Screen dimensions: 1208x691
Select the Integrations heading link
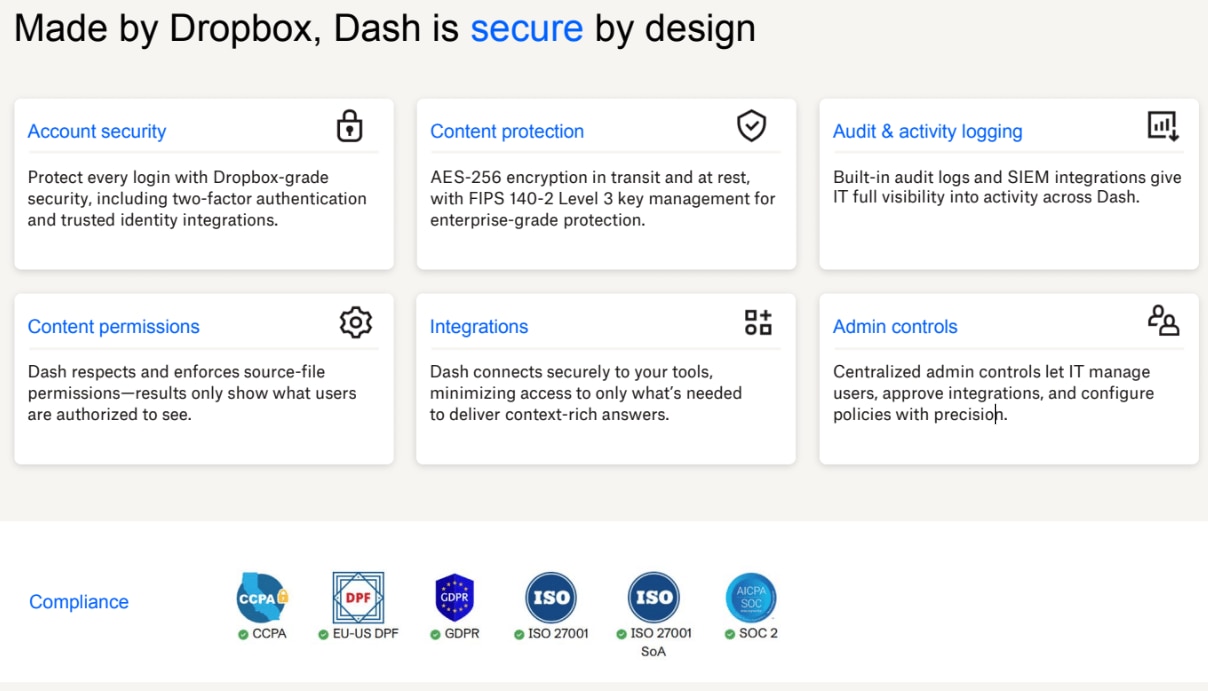(479, 326)
